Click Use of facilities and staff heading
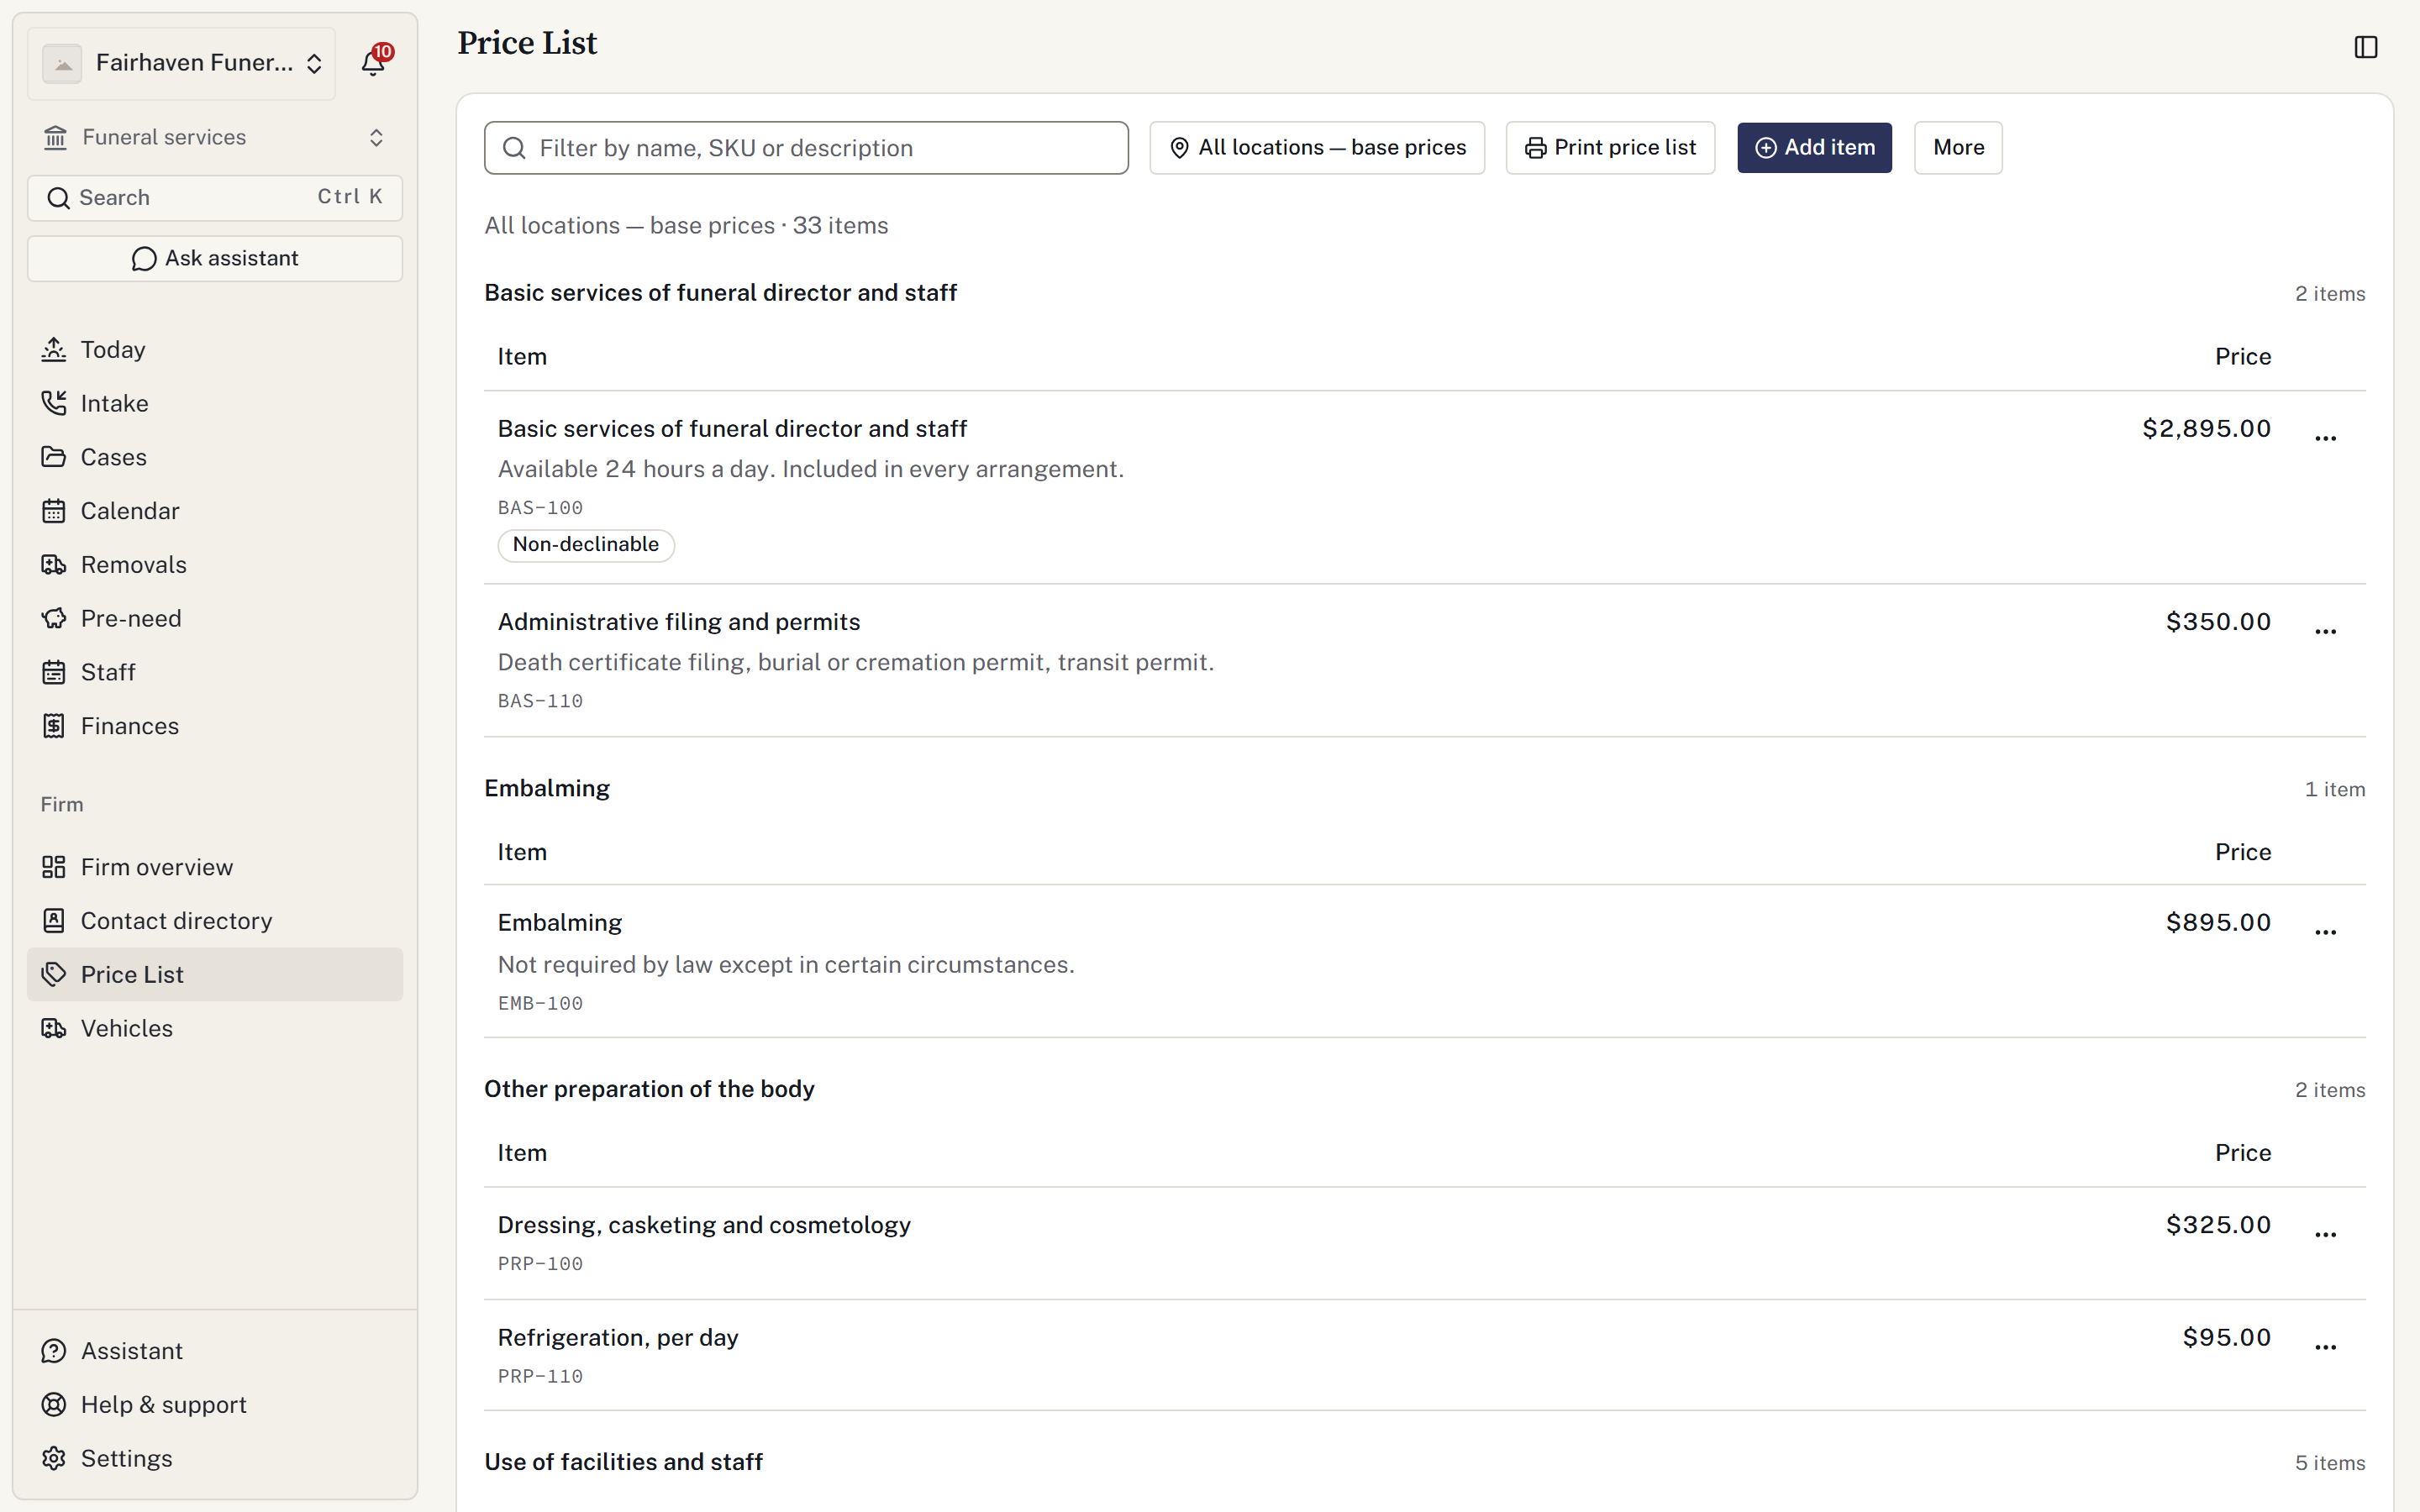The width and height of the screenshot is (2420, 1512). tap(623, 1462)
